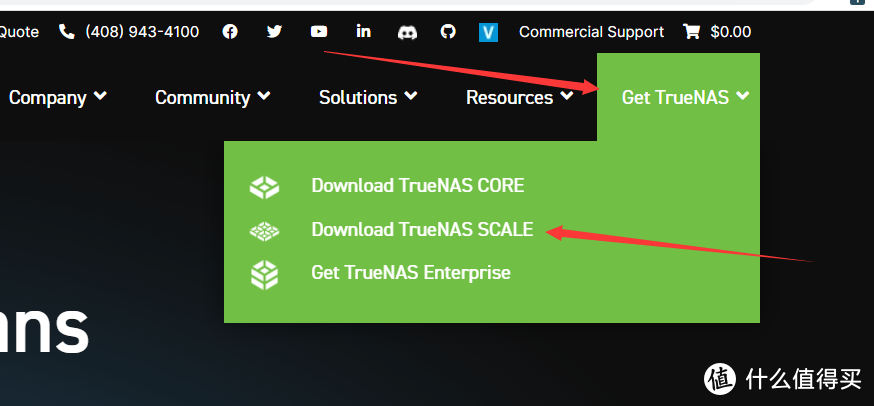Expand the Resources menu chevron

click(567, 96)
